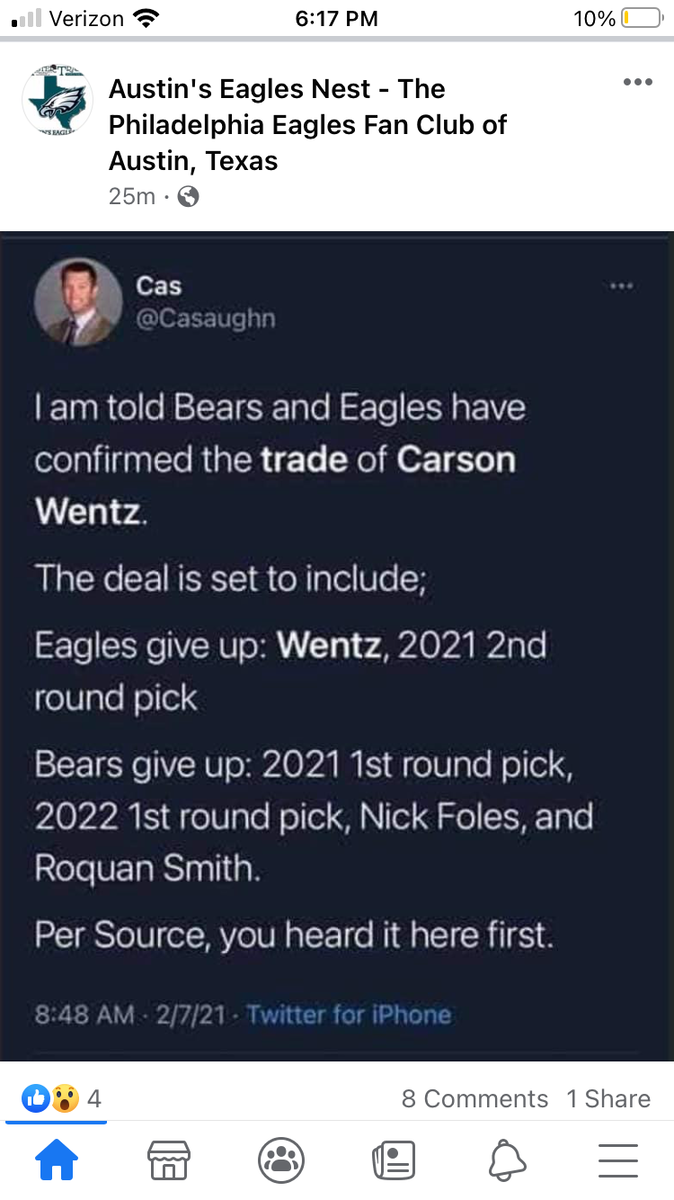Tap the 25m post timestamp

[131, 197]
